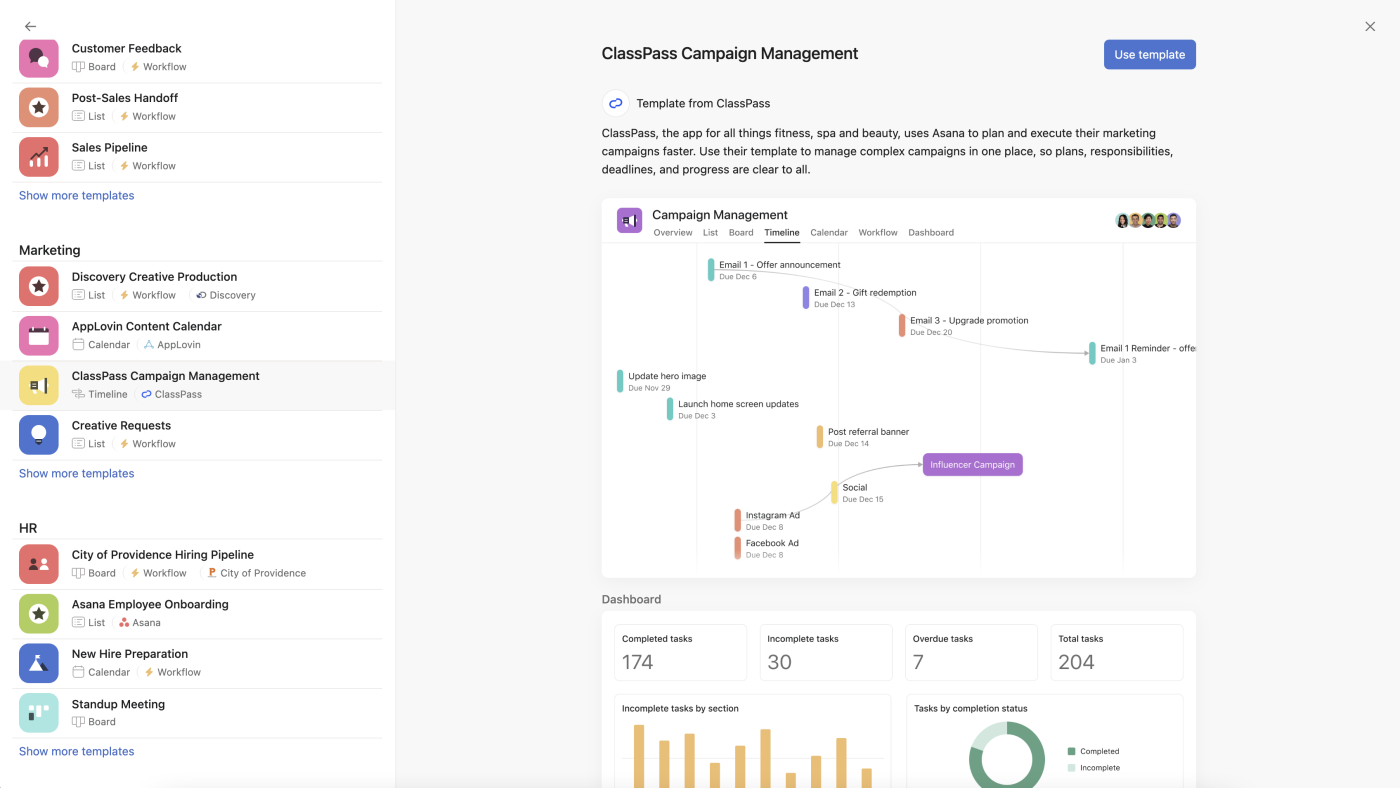Click the member avatars in the preview header
Screen dimensions: 1400x788
(1148, 220)
